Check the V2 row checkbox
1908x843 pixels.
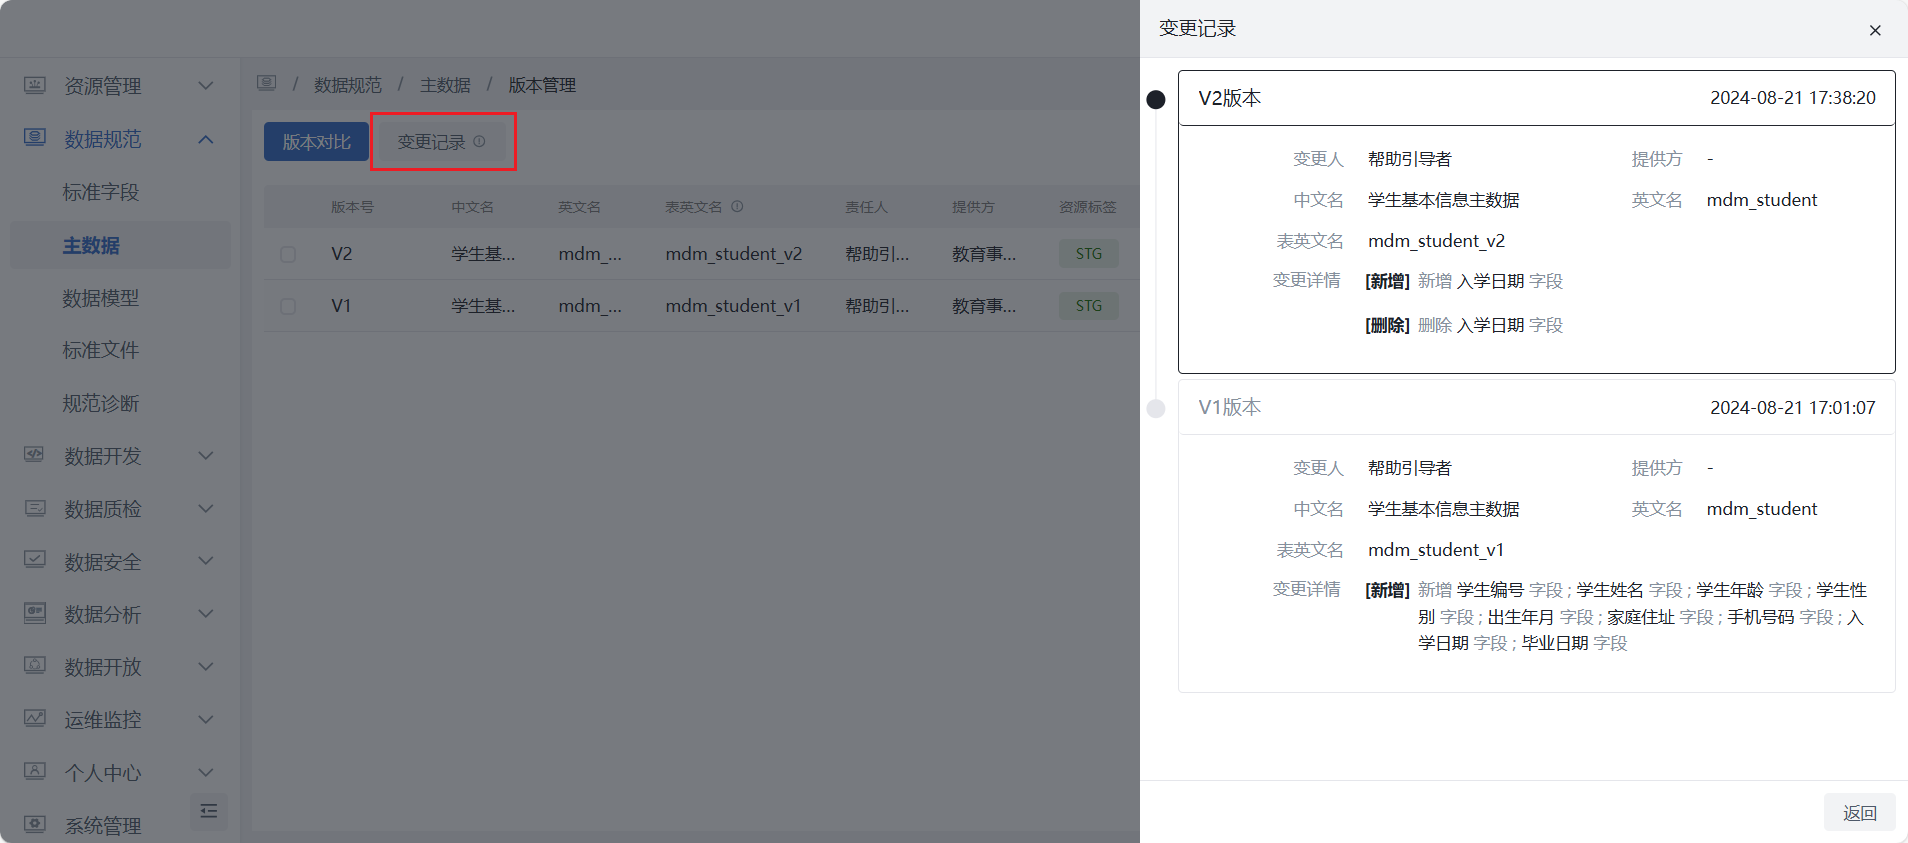point(288,254)
